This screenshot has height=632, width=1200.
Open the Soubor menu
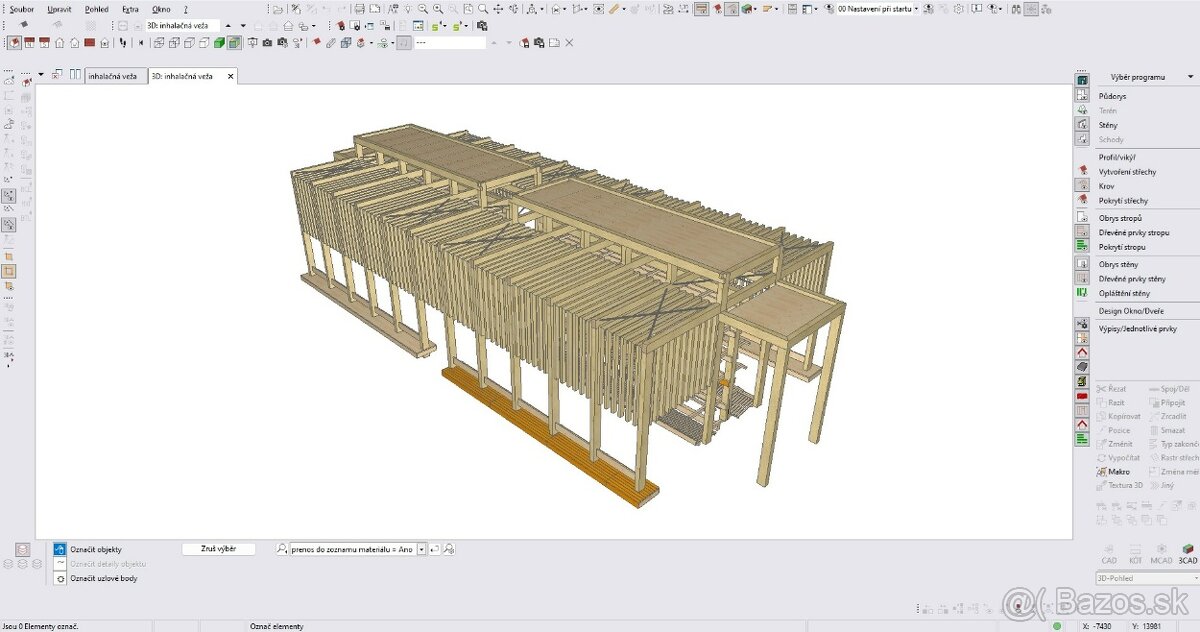click(22, 9)
